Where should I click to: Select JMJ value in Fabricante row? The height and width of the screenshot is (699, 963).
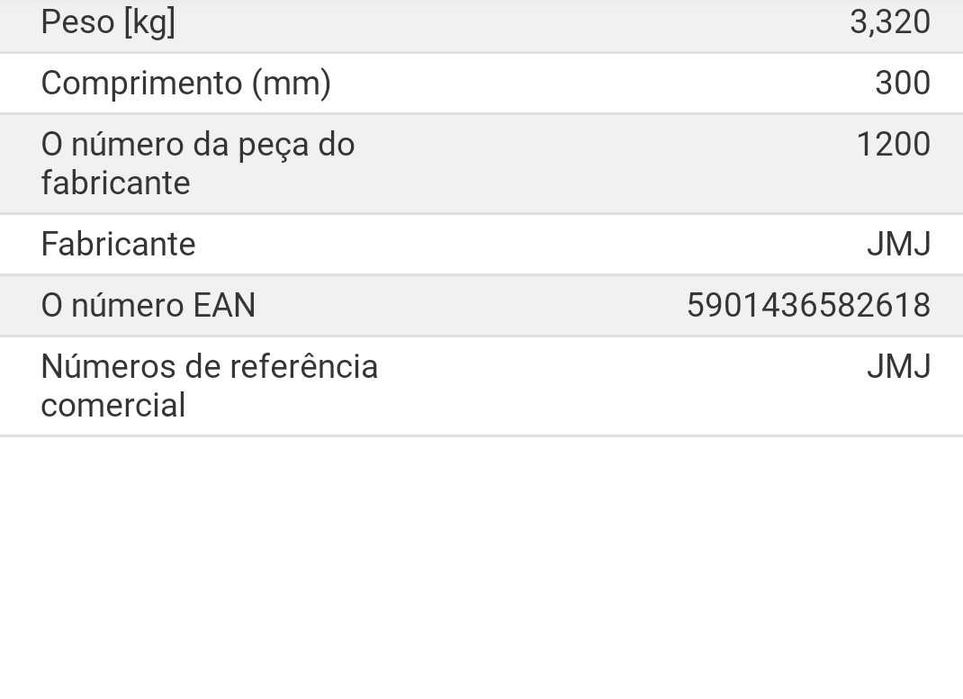point(898,244)
